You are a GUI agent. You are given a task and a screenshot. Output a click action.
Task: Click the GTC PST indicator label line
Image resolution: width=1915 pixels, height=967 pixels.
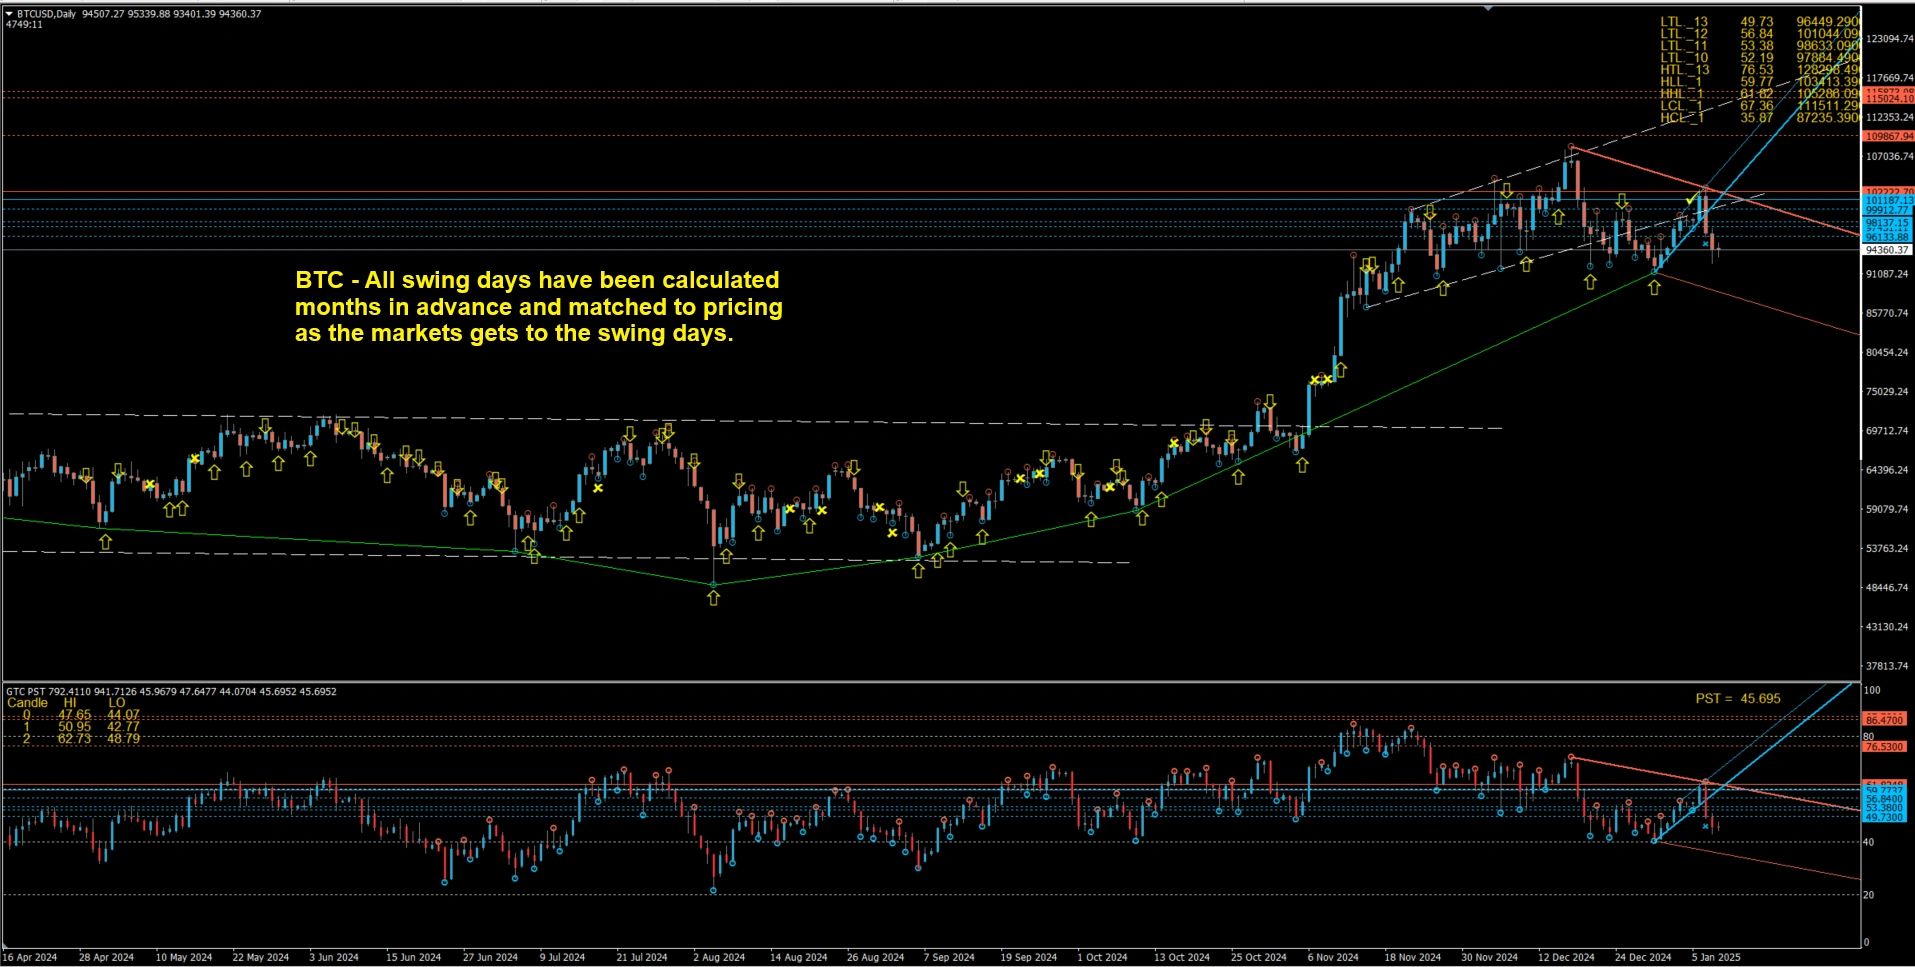point(171,691)
